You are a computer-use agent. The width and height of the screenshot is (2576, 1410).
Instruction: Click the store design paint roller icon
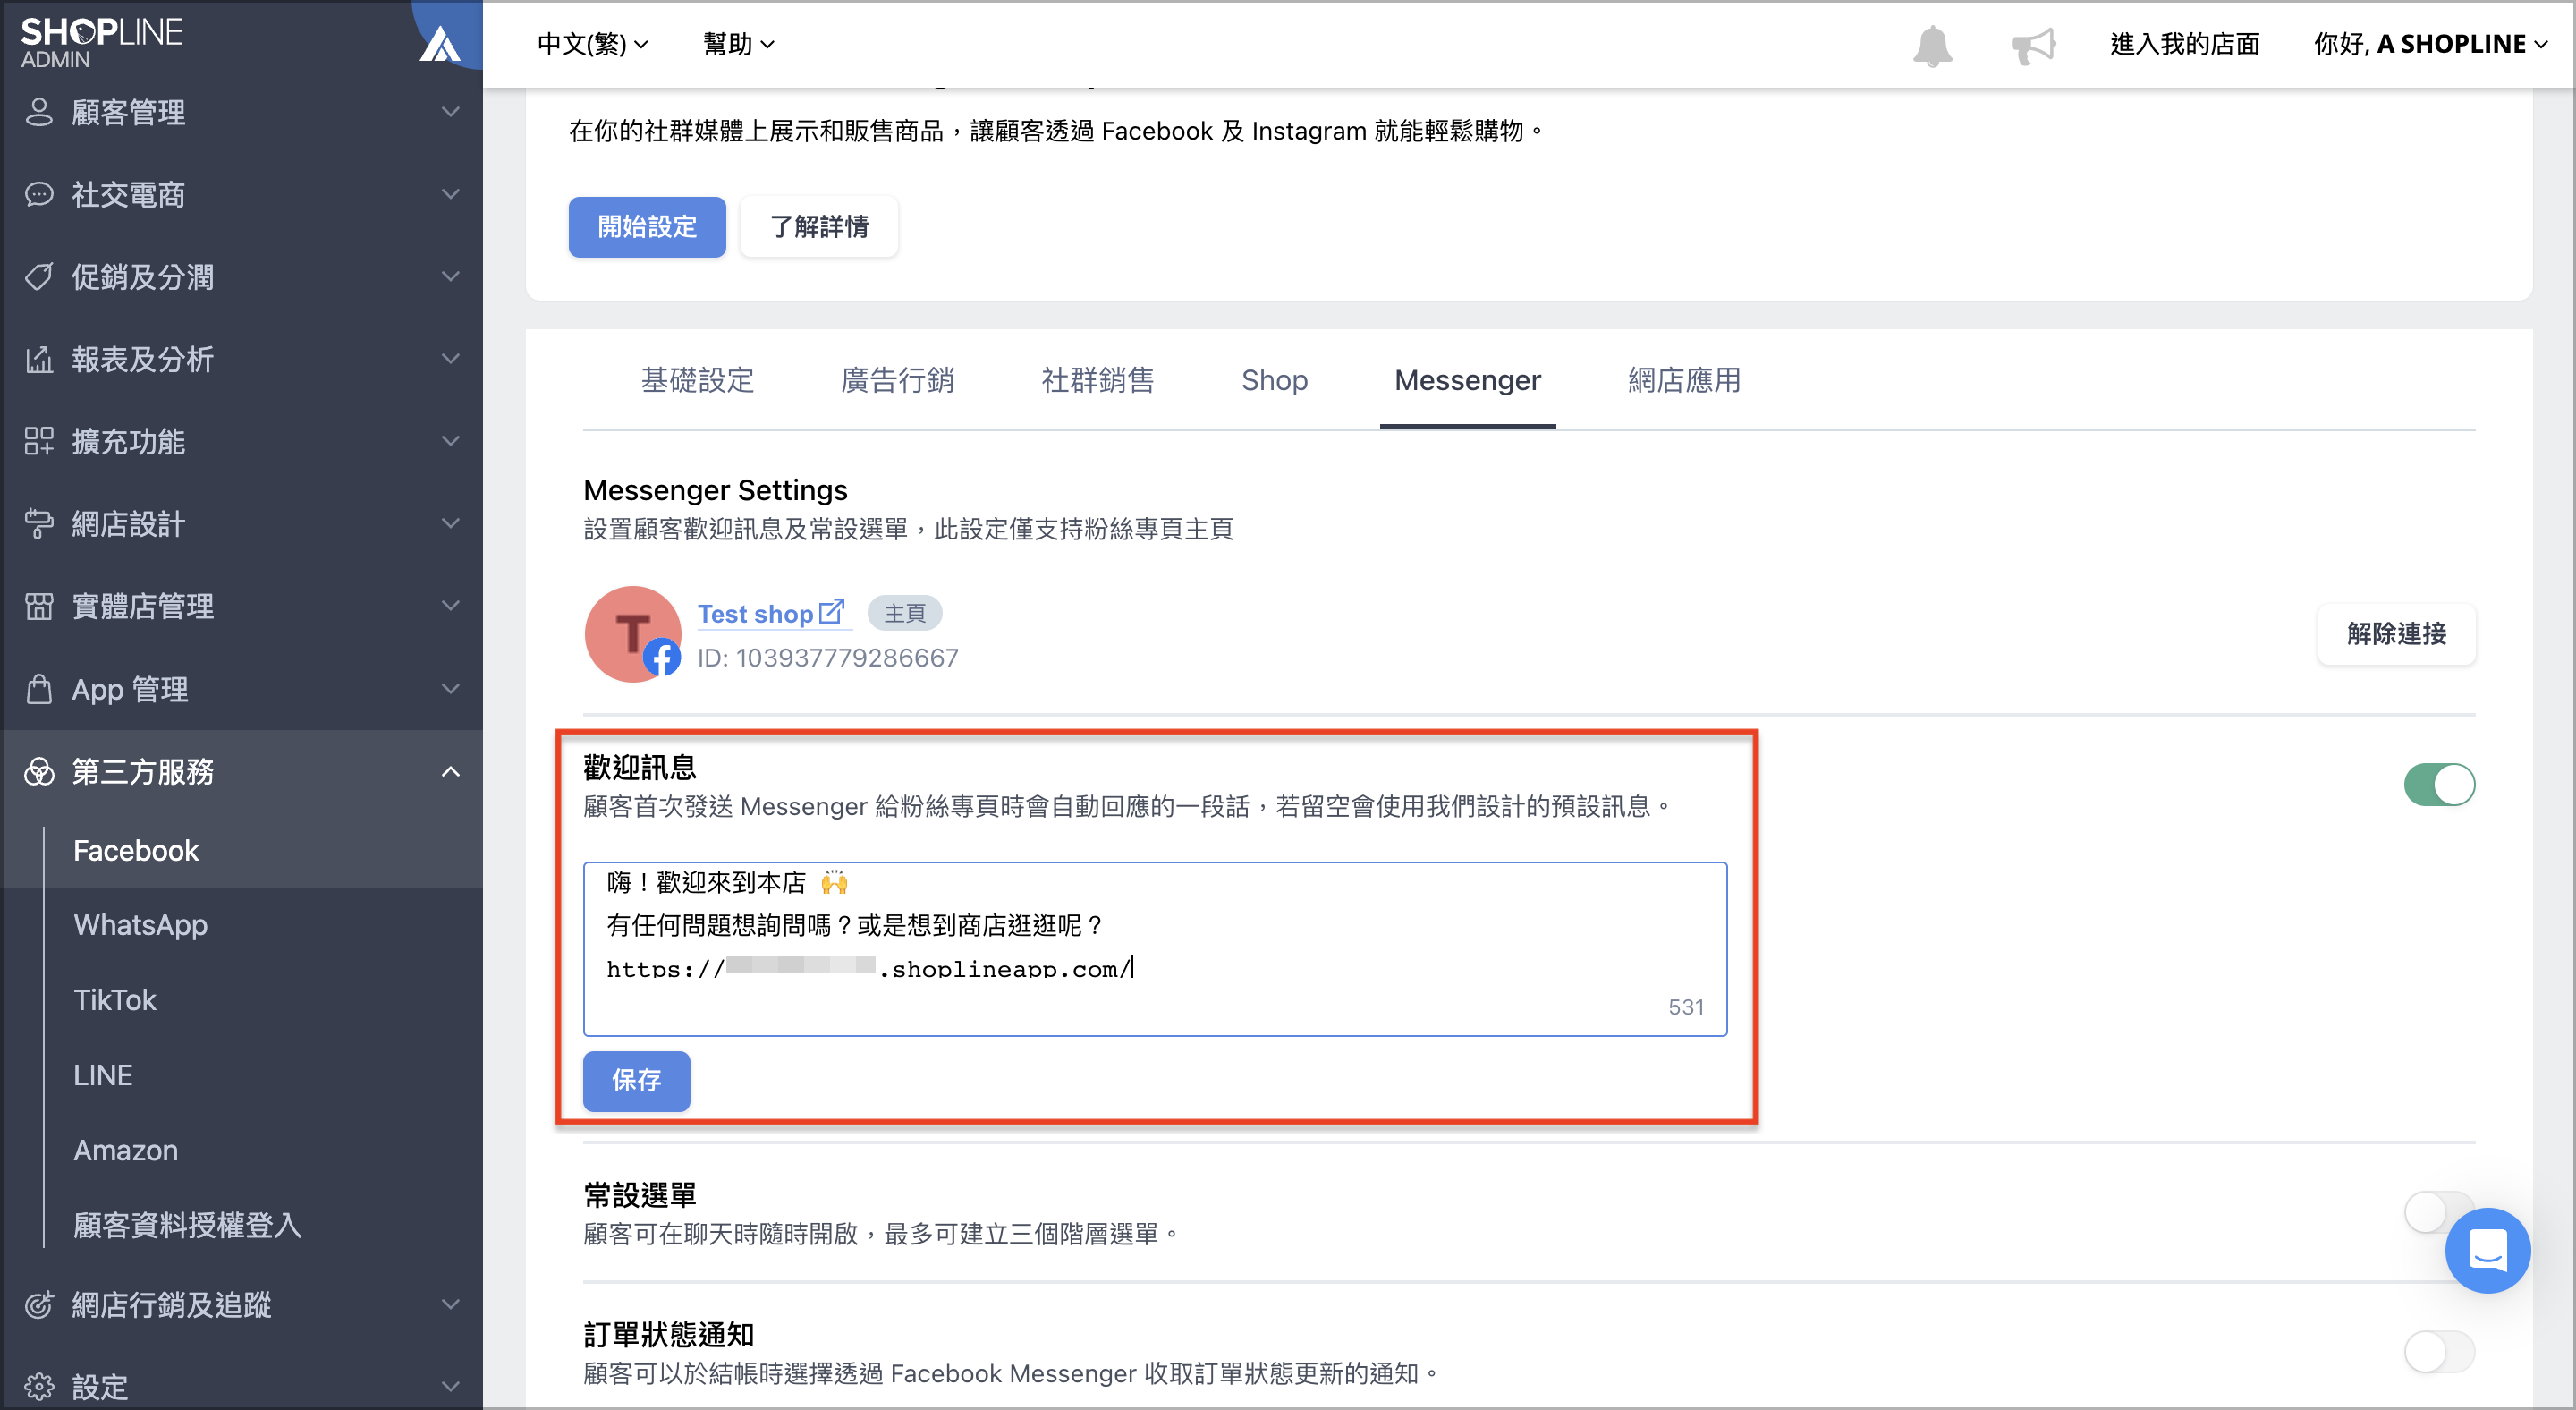[x=39, y=524]
